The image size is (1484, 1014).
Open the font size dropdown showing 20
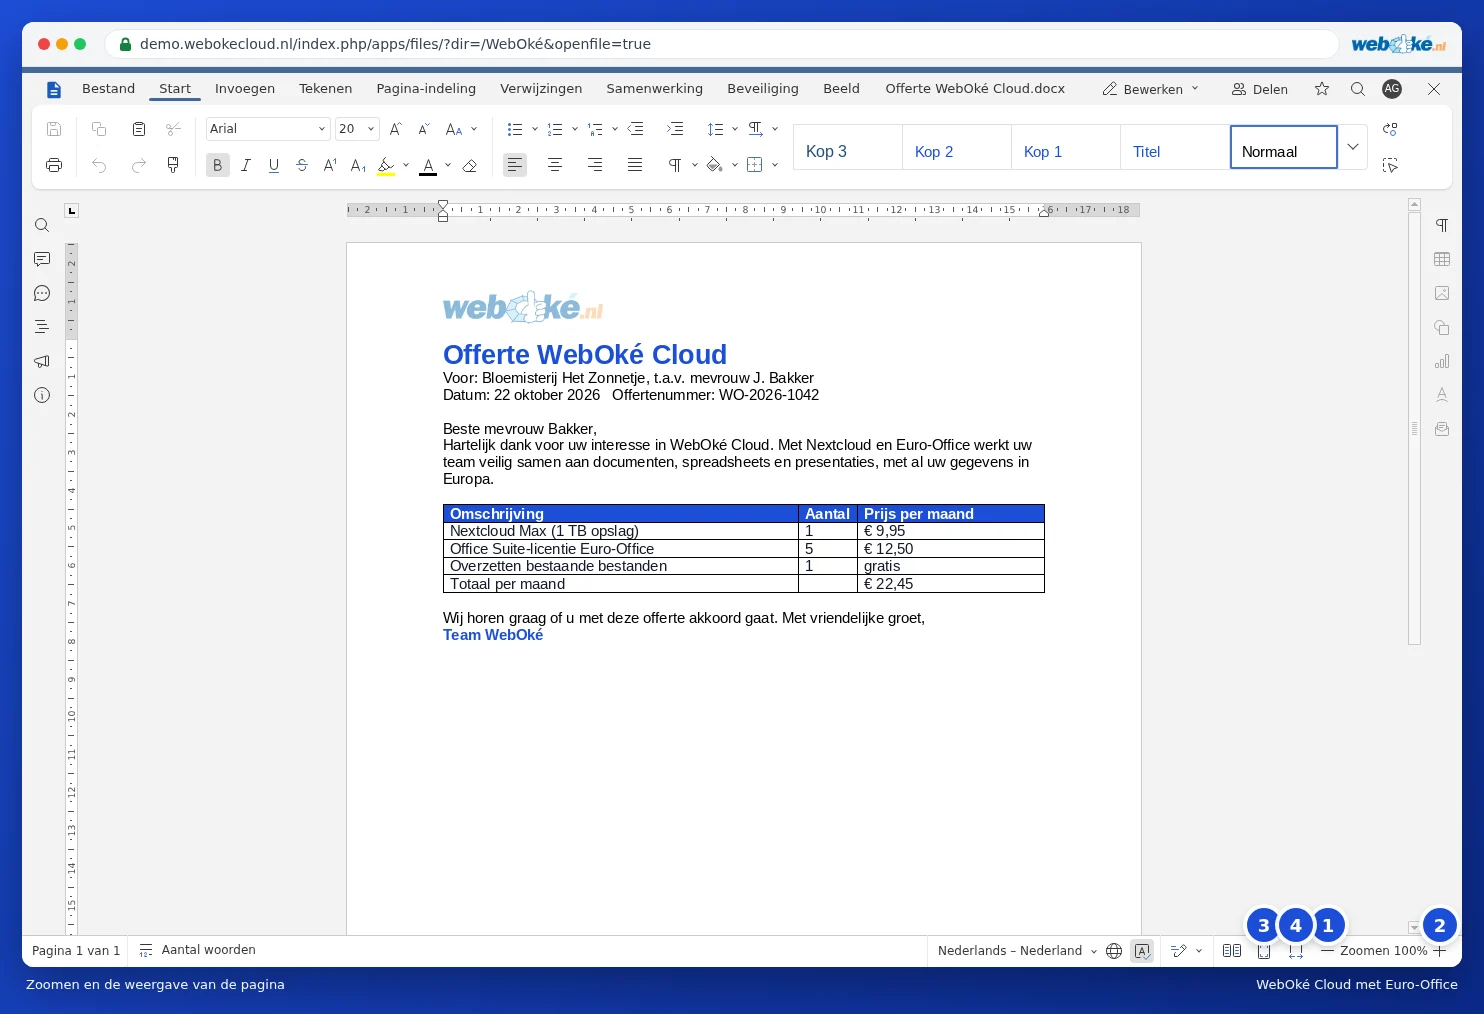371,129
